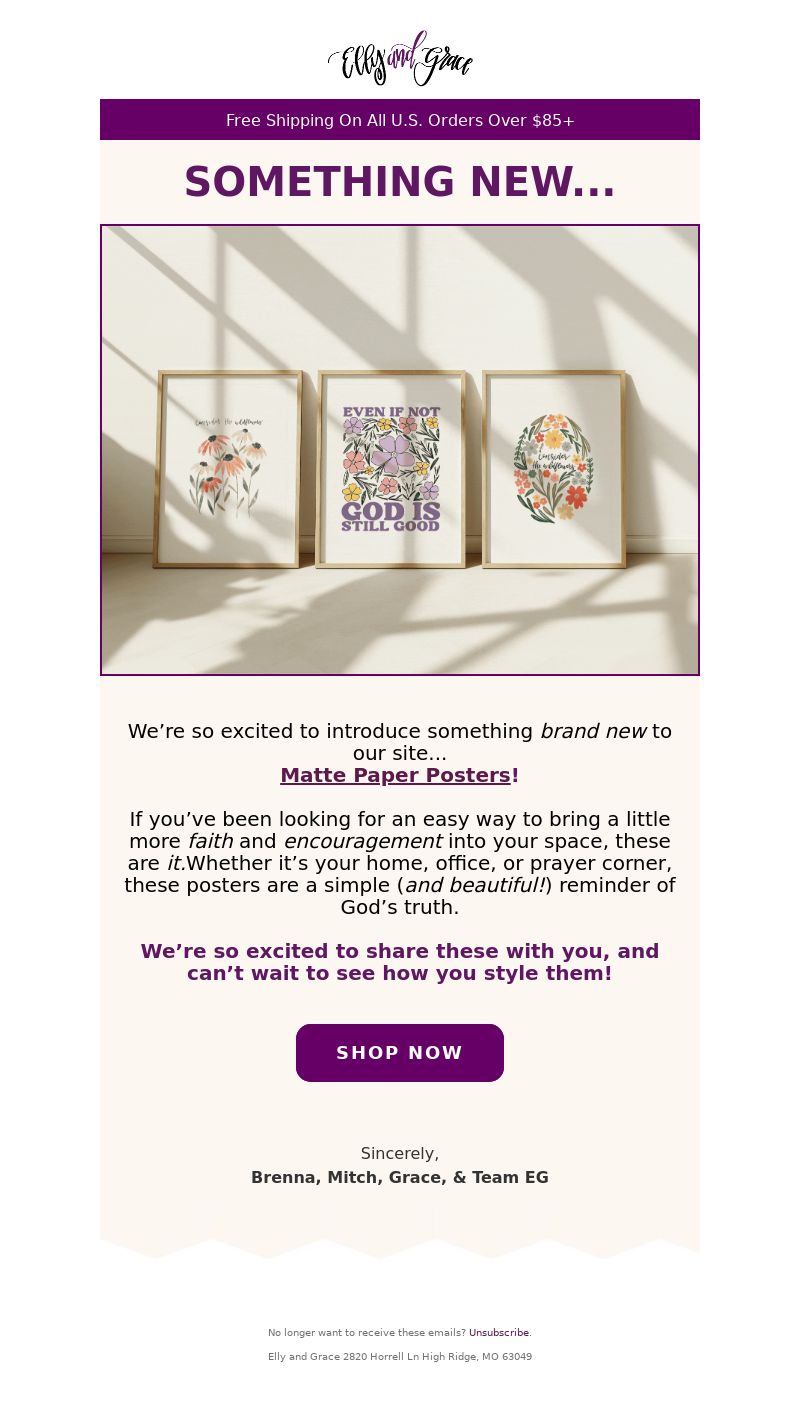Image resolution: width=800 pixels, height=1417 pixels.
Task: Click the Unsubscribe link in footer
Action: (499, 1333)
